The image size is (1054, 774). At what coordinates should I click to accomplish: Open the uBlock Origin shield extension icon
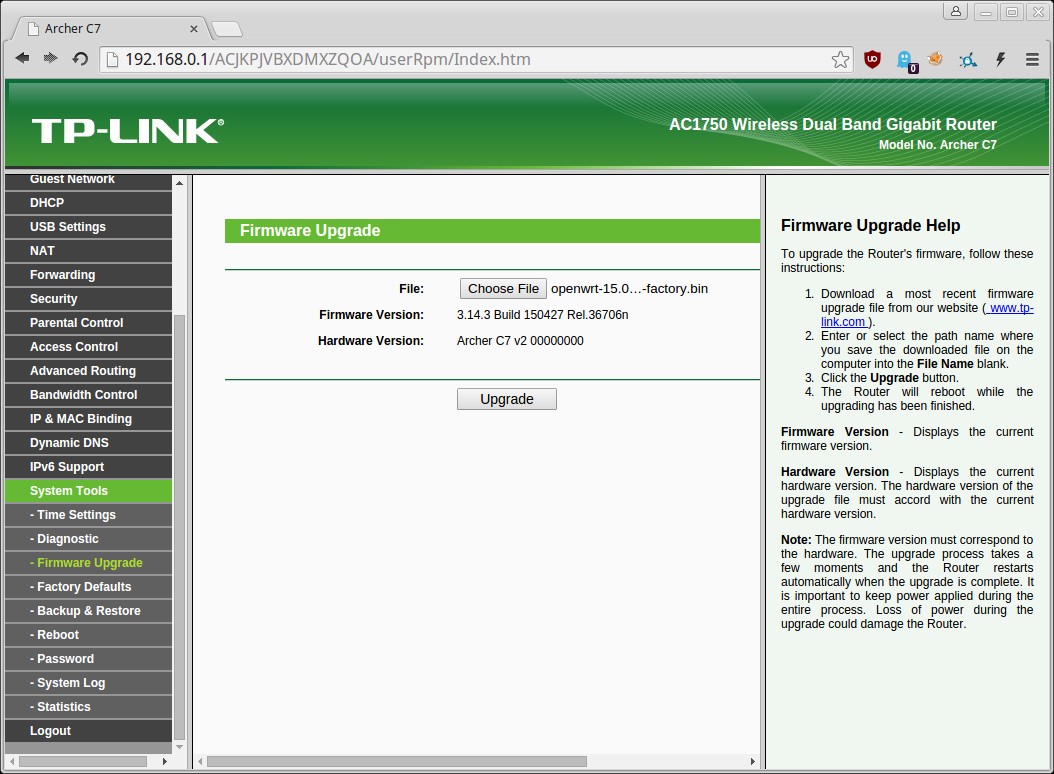tap(872, 59)
